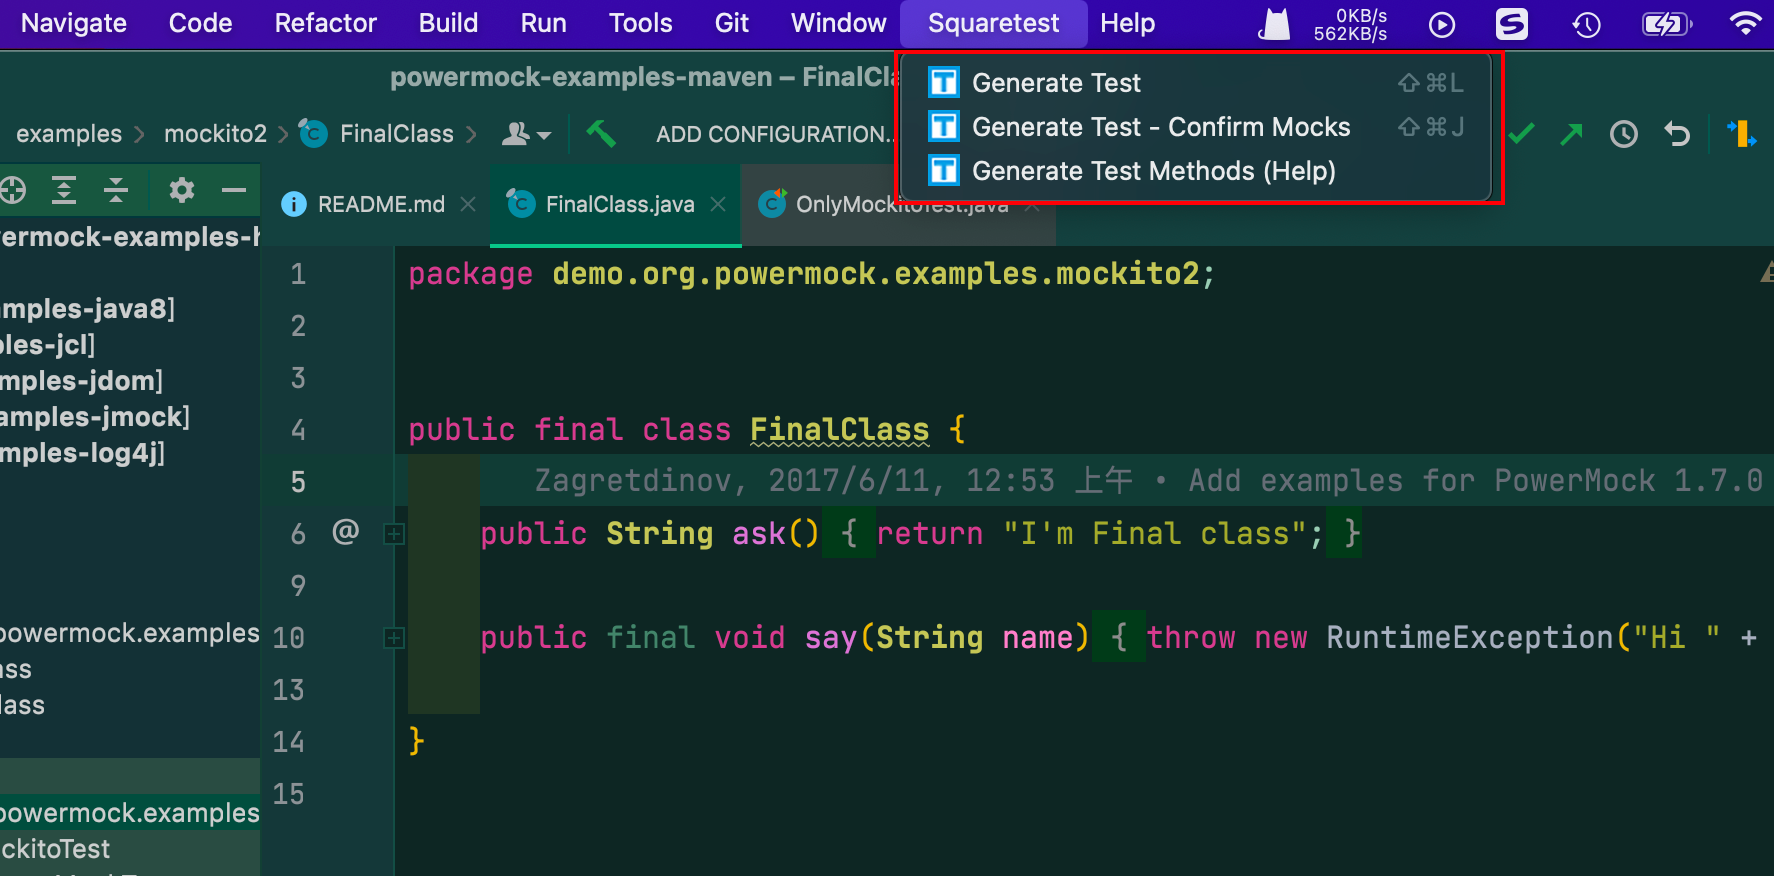Hide the Project panel with minus icon
The width and height of the screenshot is (1774, 876).
(x=234, y=190)
